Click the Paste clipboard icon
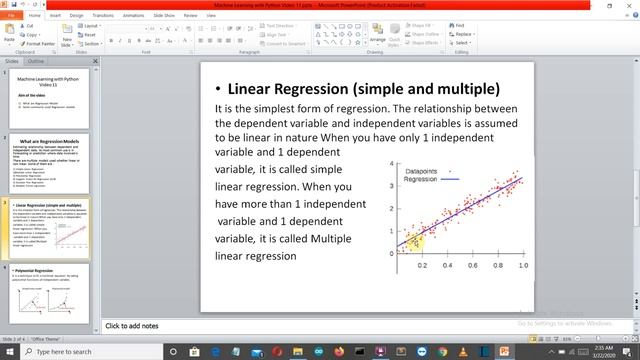The image size is (640, 360). [9, 30]
